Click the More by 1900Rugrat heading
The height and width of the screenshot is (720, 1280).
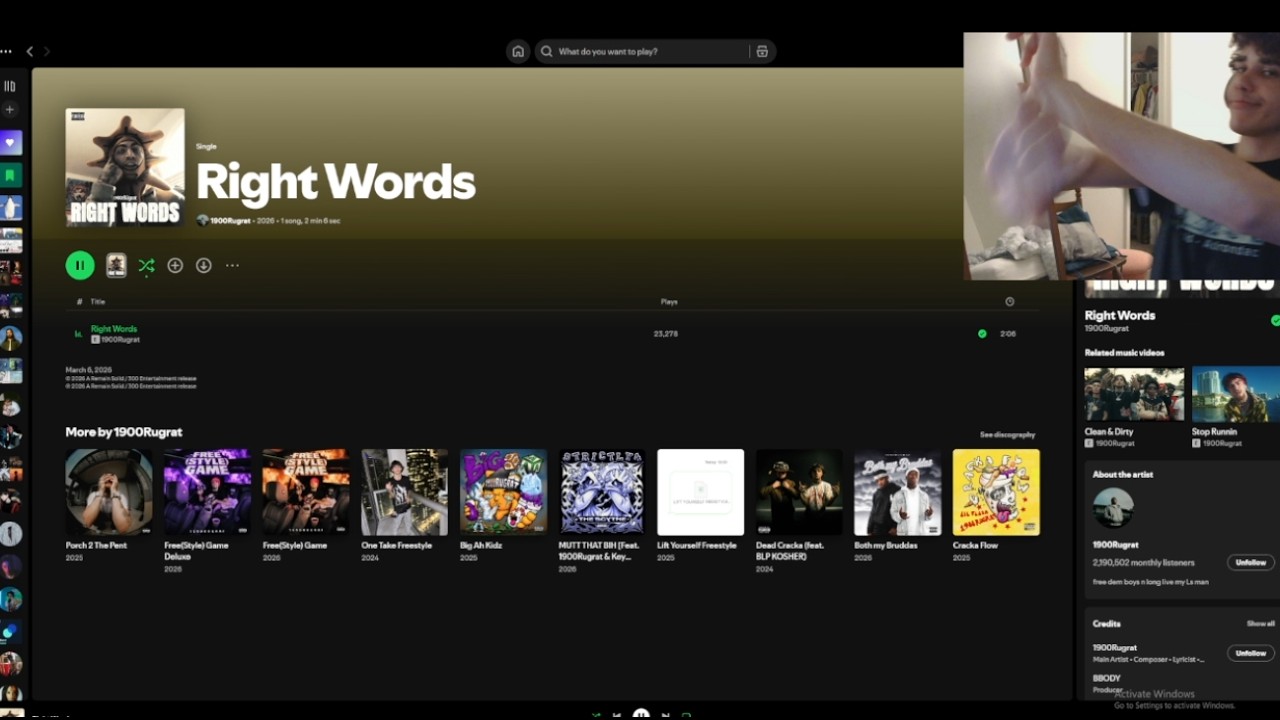point(124,432)
